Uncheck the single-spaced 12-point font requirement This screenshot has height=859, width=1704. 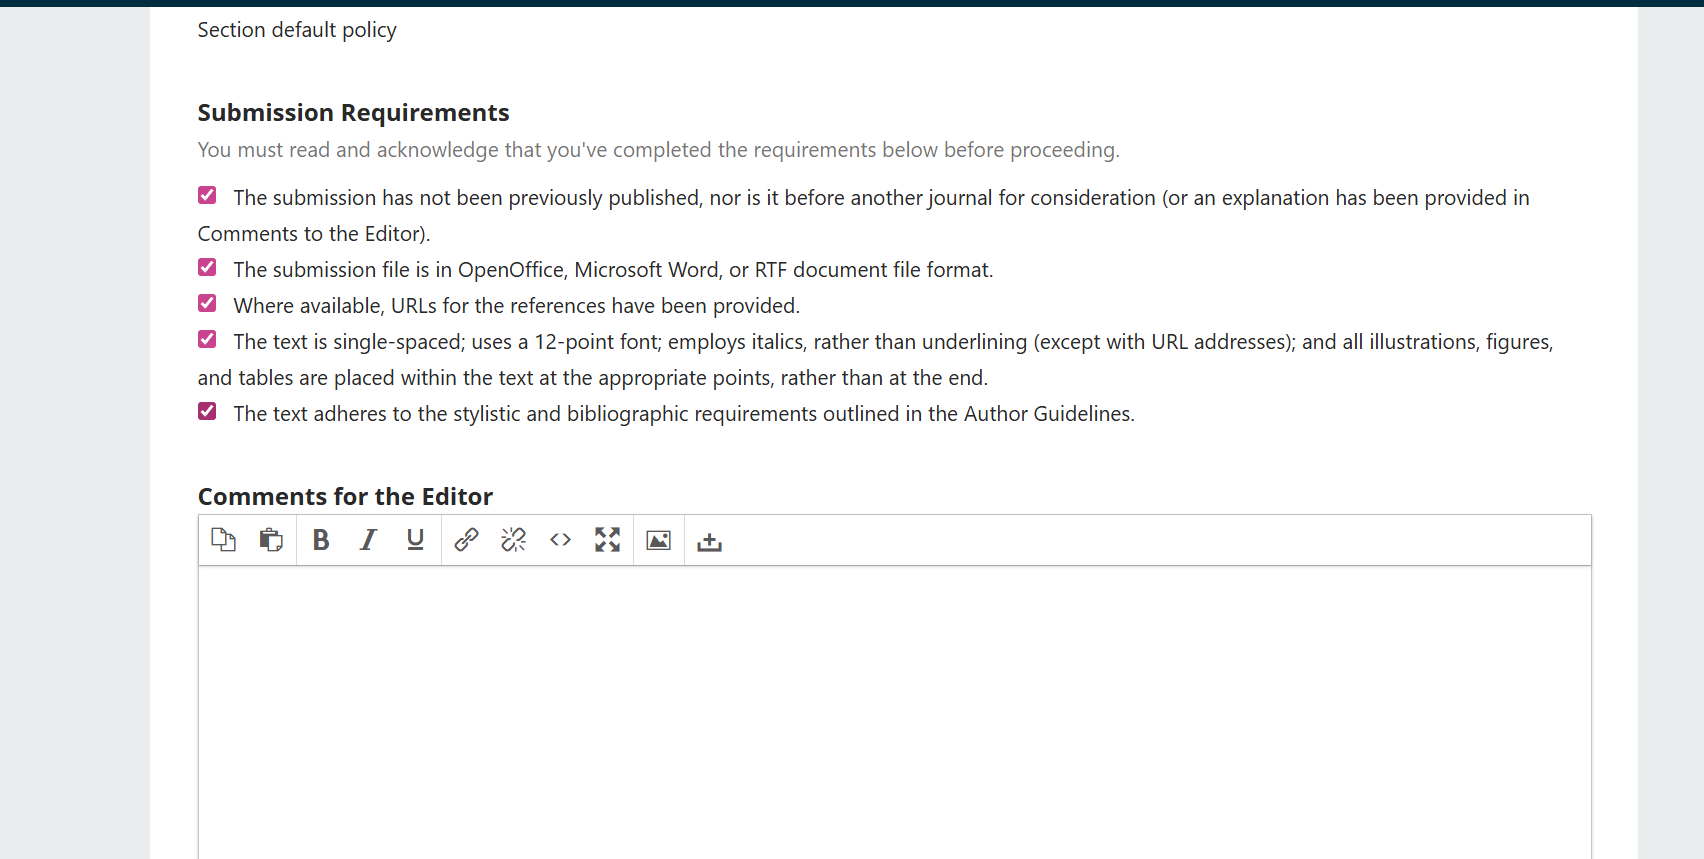pyautogui.click(x=207, y=339)
